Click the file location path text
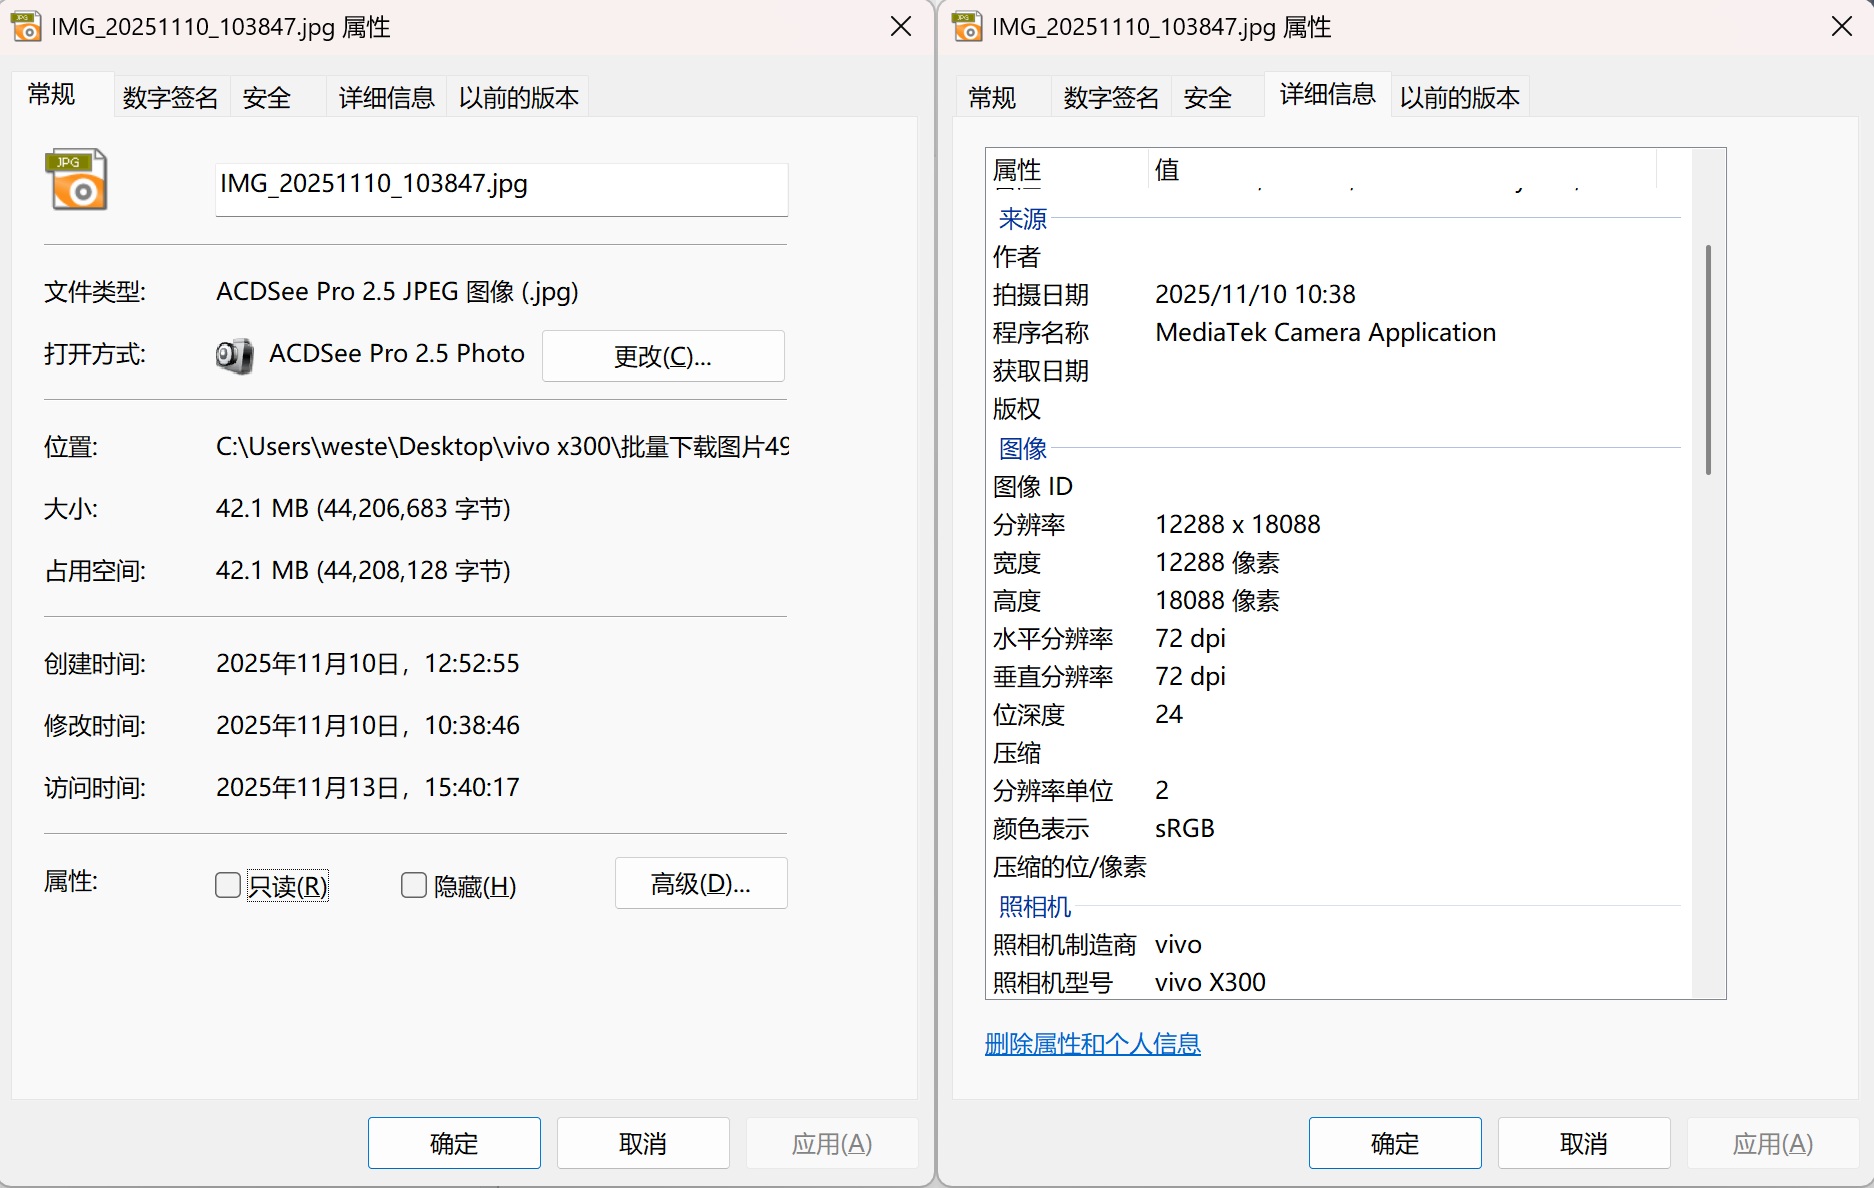 coord(502,446)
